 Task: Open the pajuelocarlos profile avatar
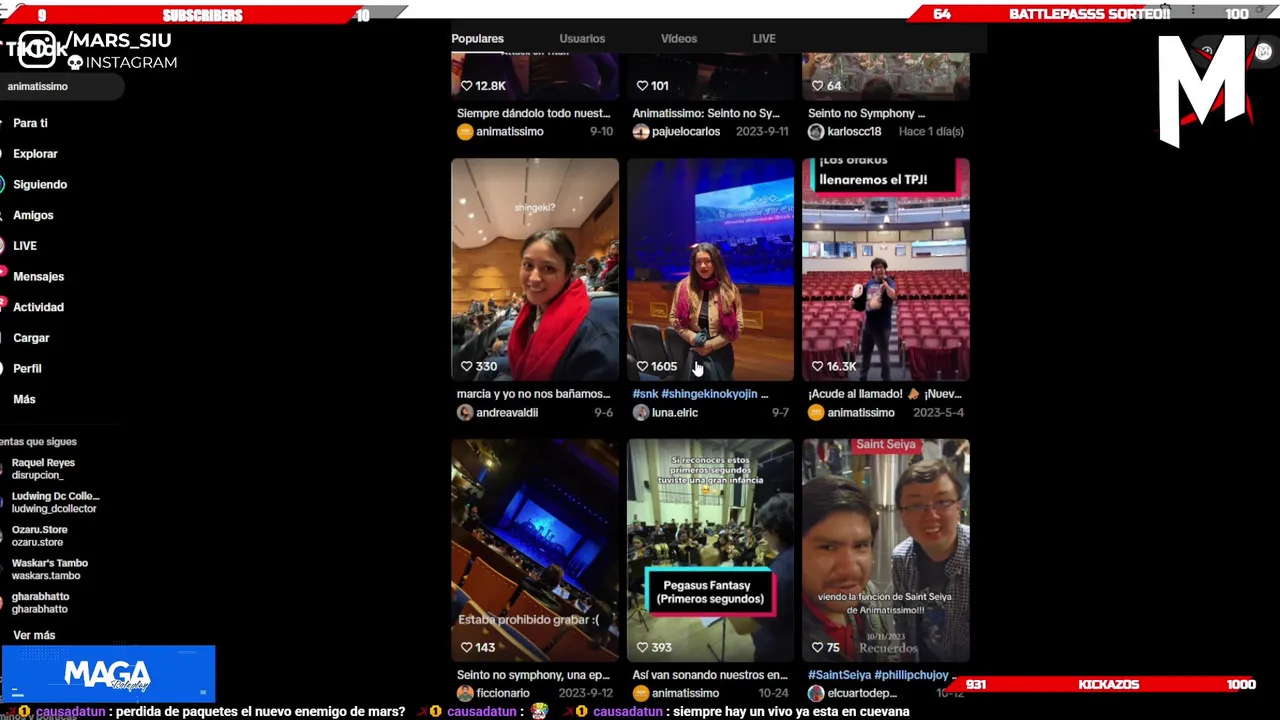[641, 131]
